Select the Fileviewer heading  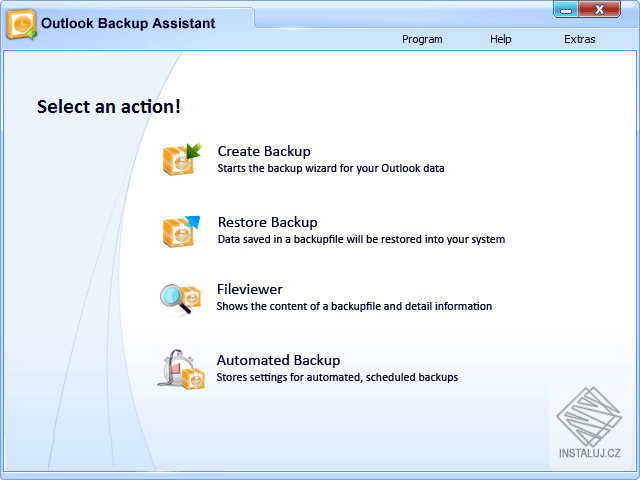point(249,289)
